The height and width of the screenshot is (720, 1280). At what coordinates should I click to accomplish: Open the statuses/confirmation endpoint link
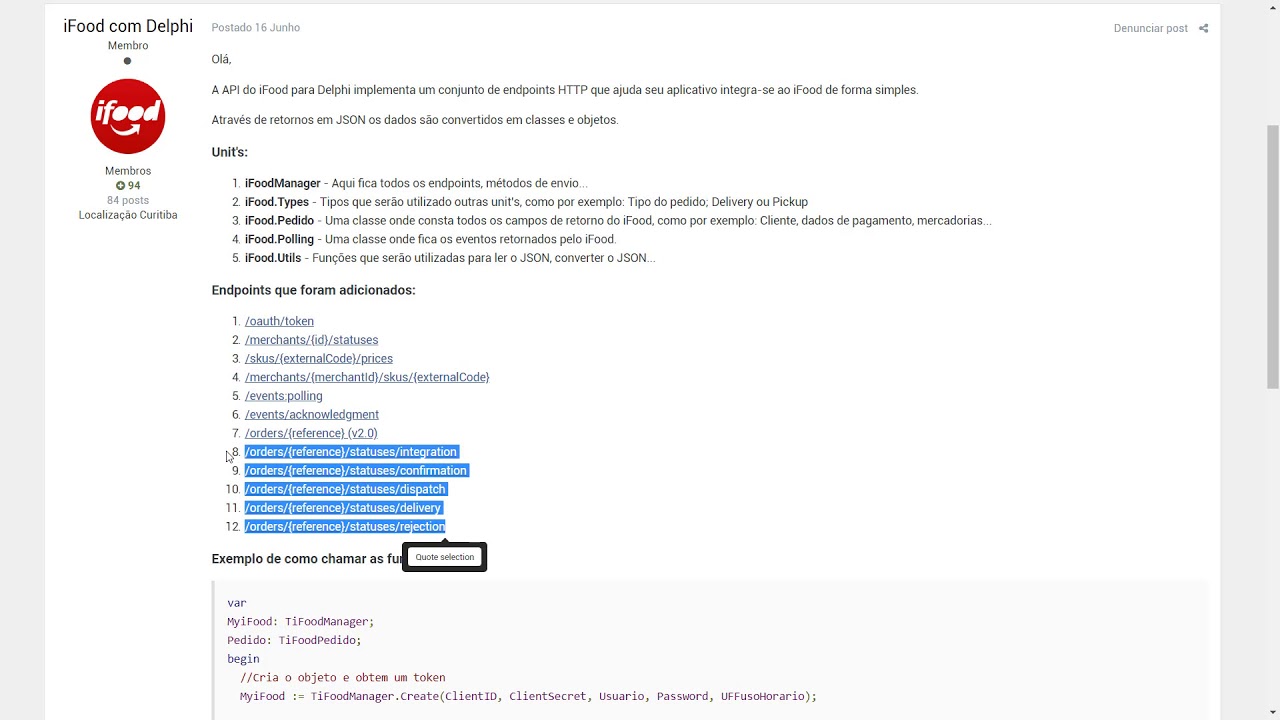(x=356, y=471)
